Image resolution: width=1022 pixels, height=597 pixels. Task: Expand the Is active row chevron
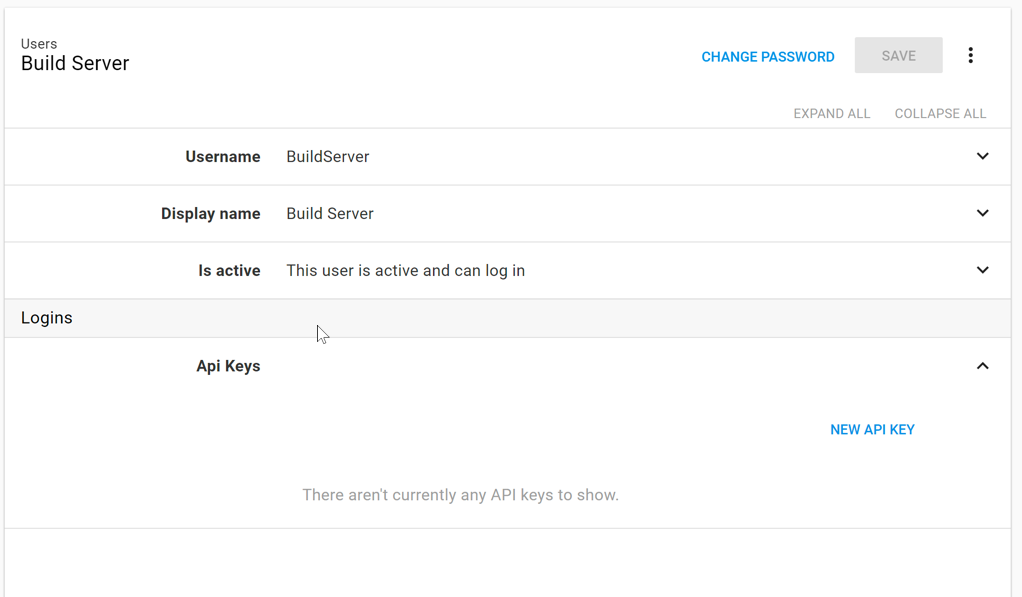pyautogui.click(x=982, y=270)
